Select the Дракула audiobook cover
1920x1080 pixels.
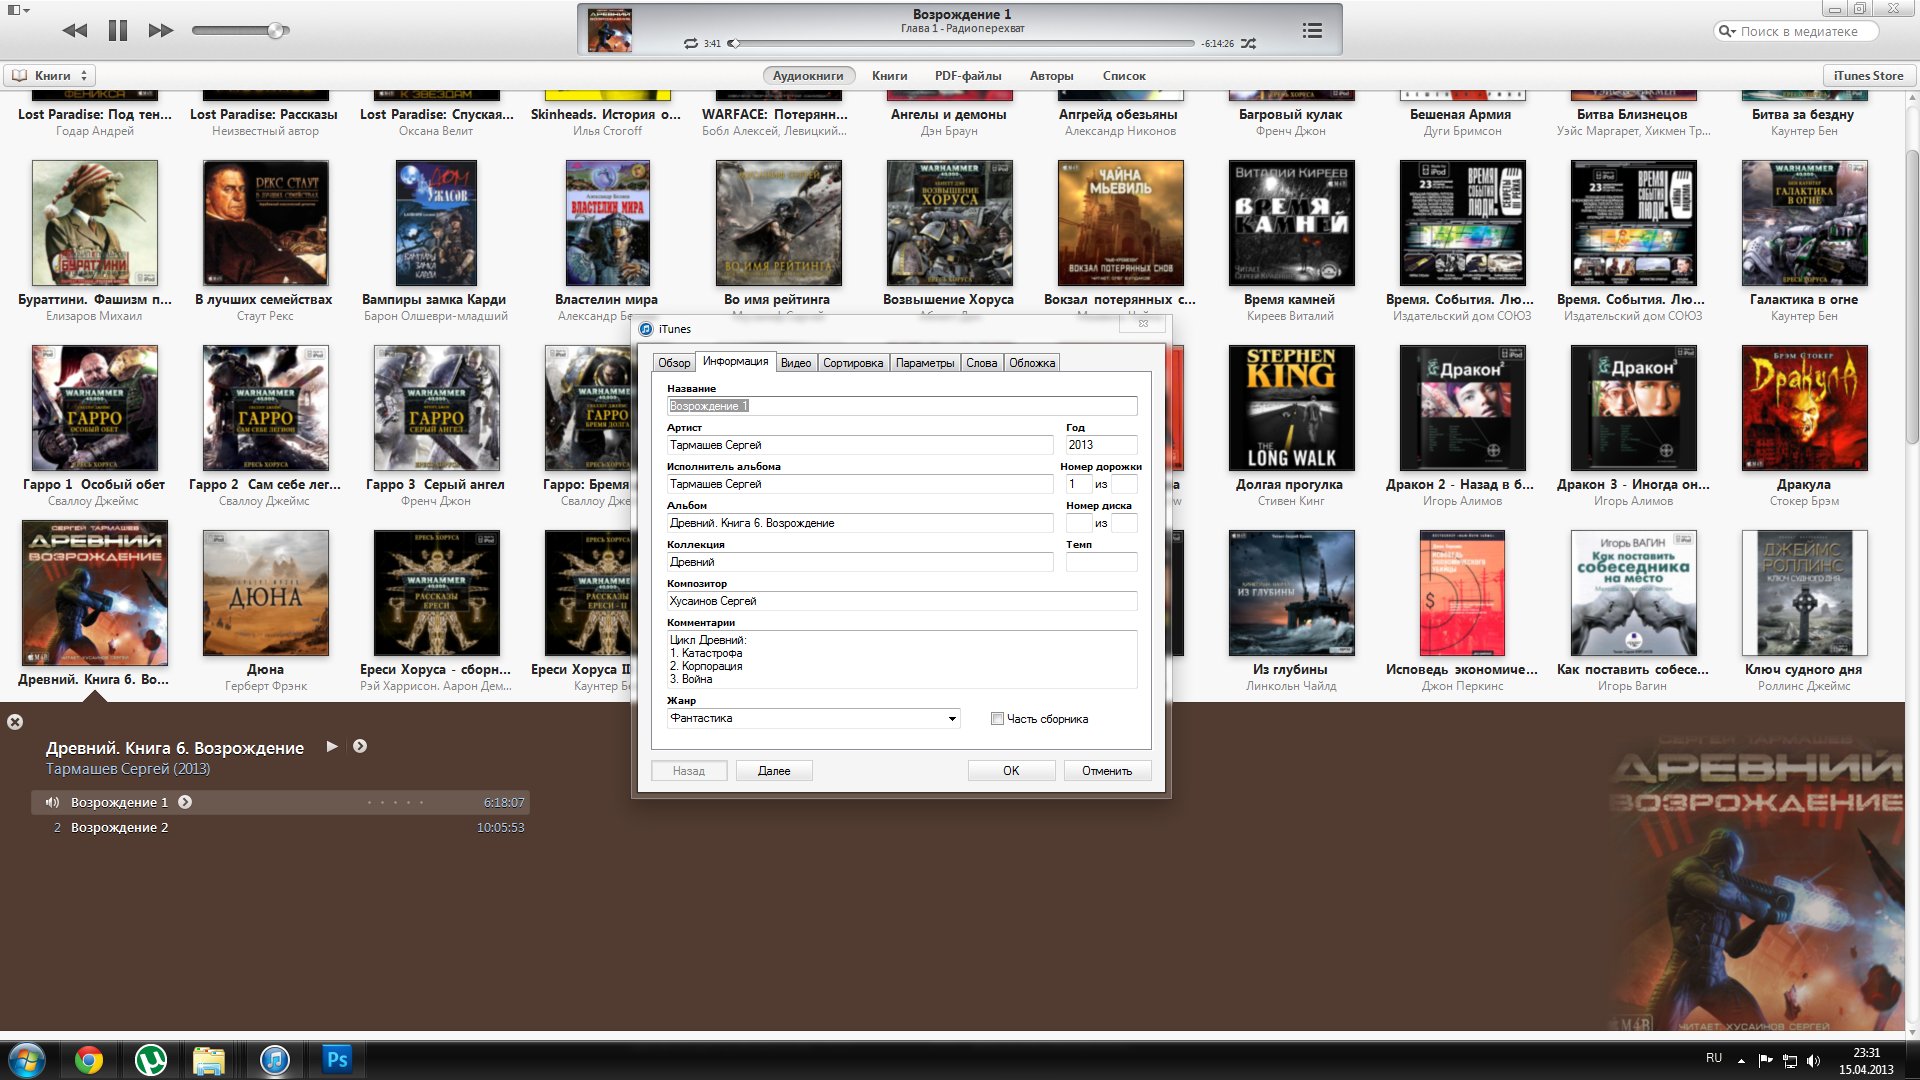pyautogui.click(x=1804, y=408)
